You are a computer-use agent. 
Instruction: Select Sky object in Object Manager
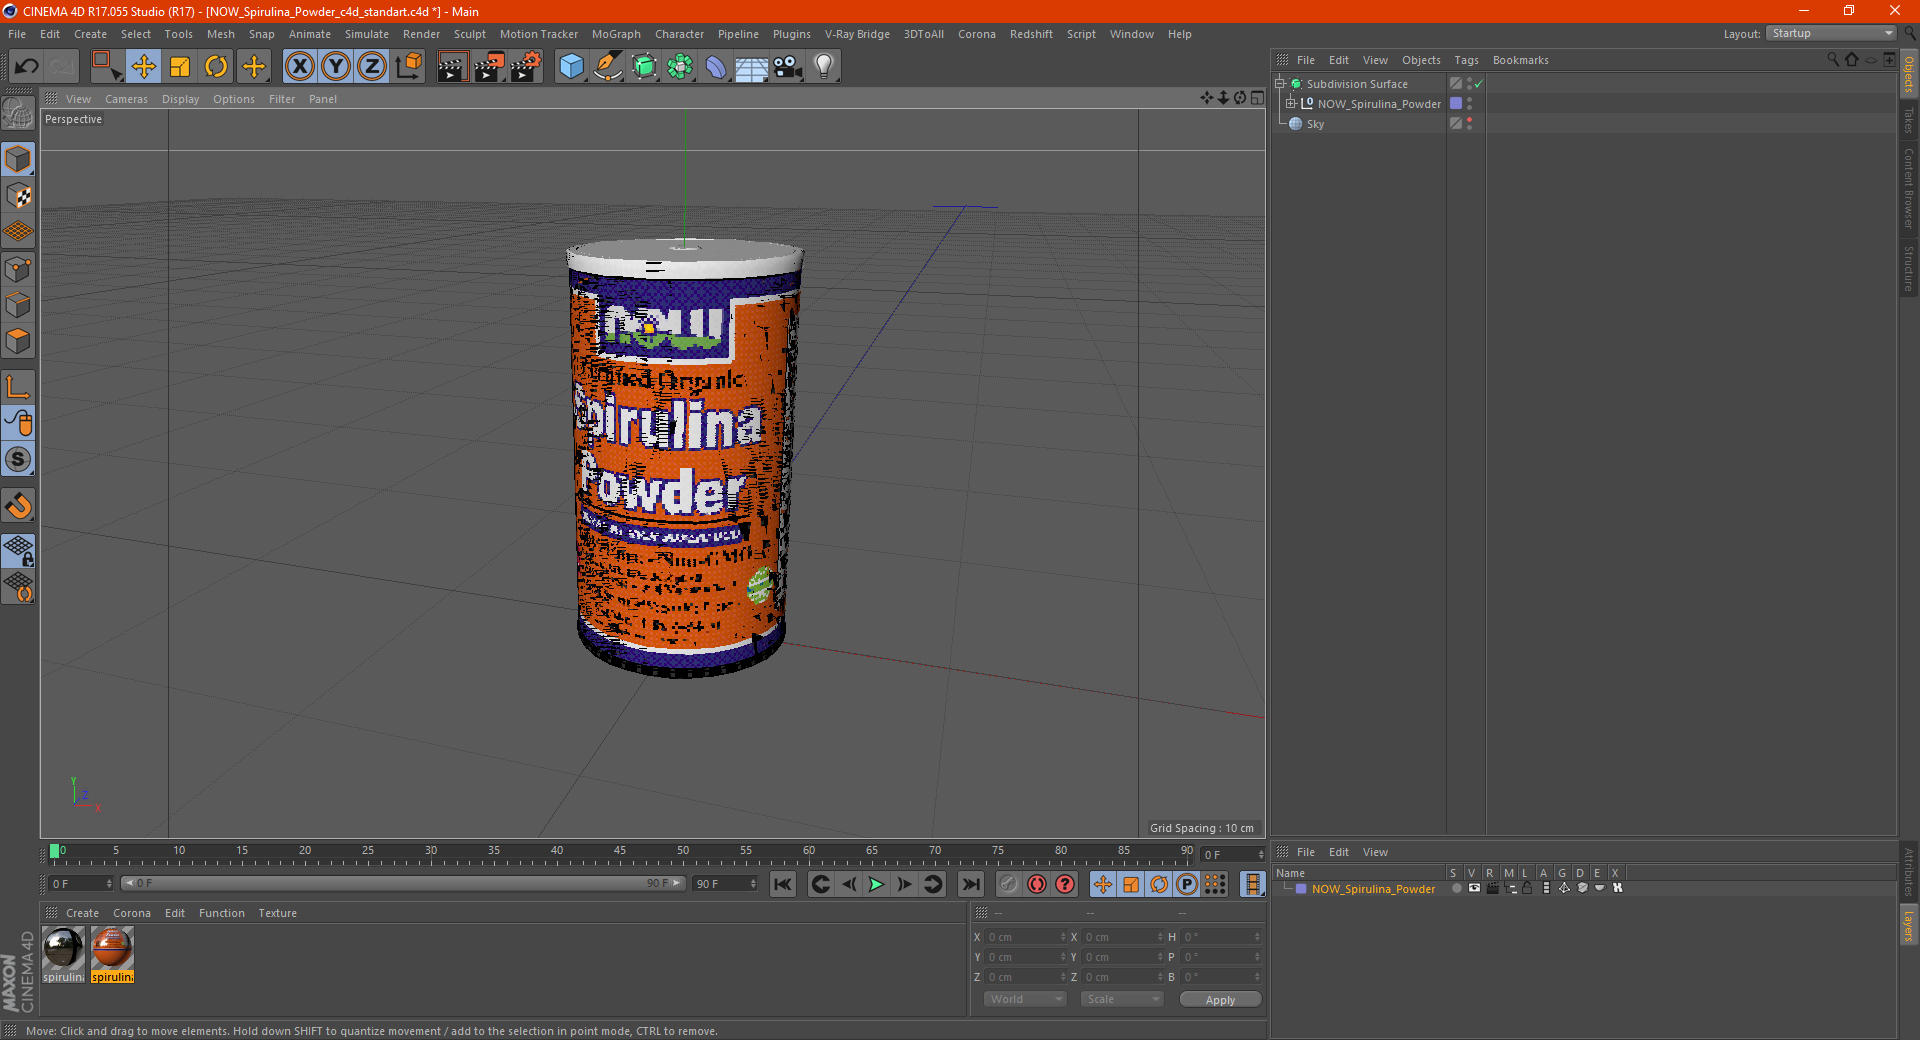click(x=1315, y=124)
